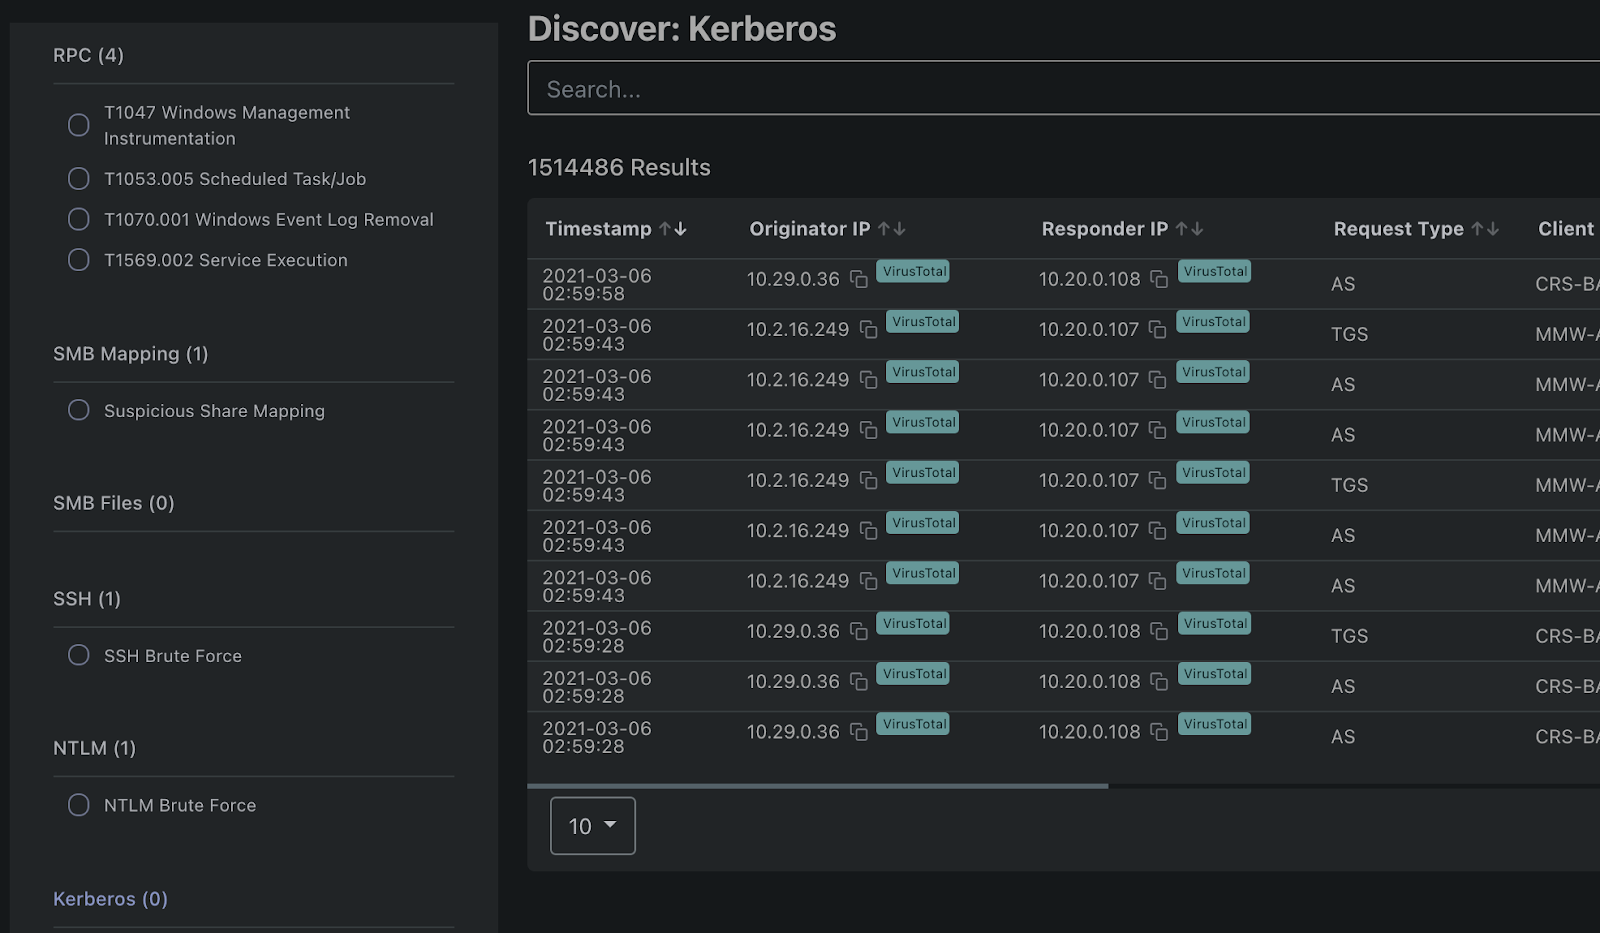Viewport: 1600px width, 933px height.
Task: Copy responder IP 10.20.0.108 in first row
Action: (x=1158, y=279)
